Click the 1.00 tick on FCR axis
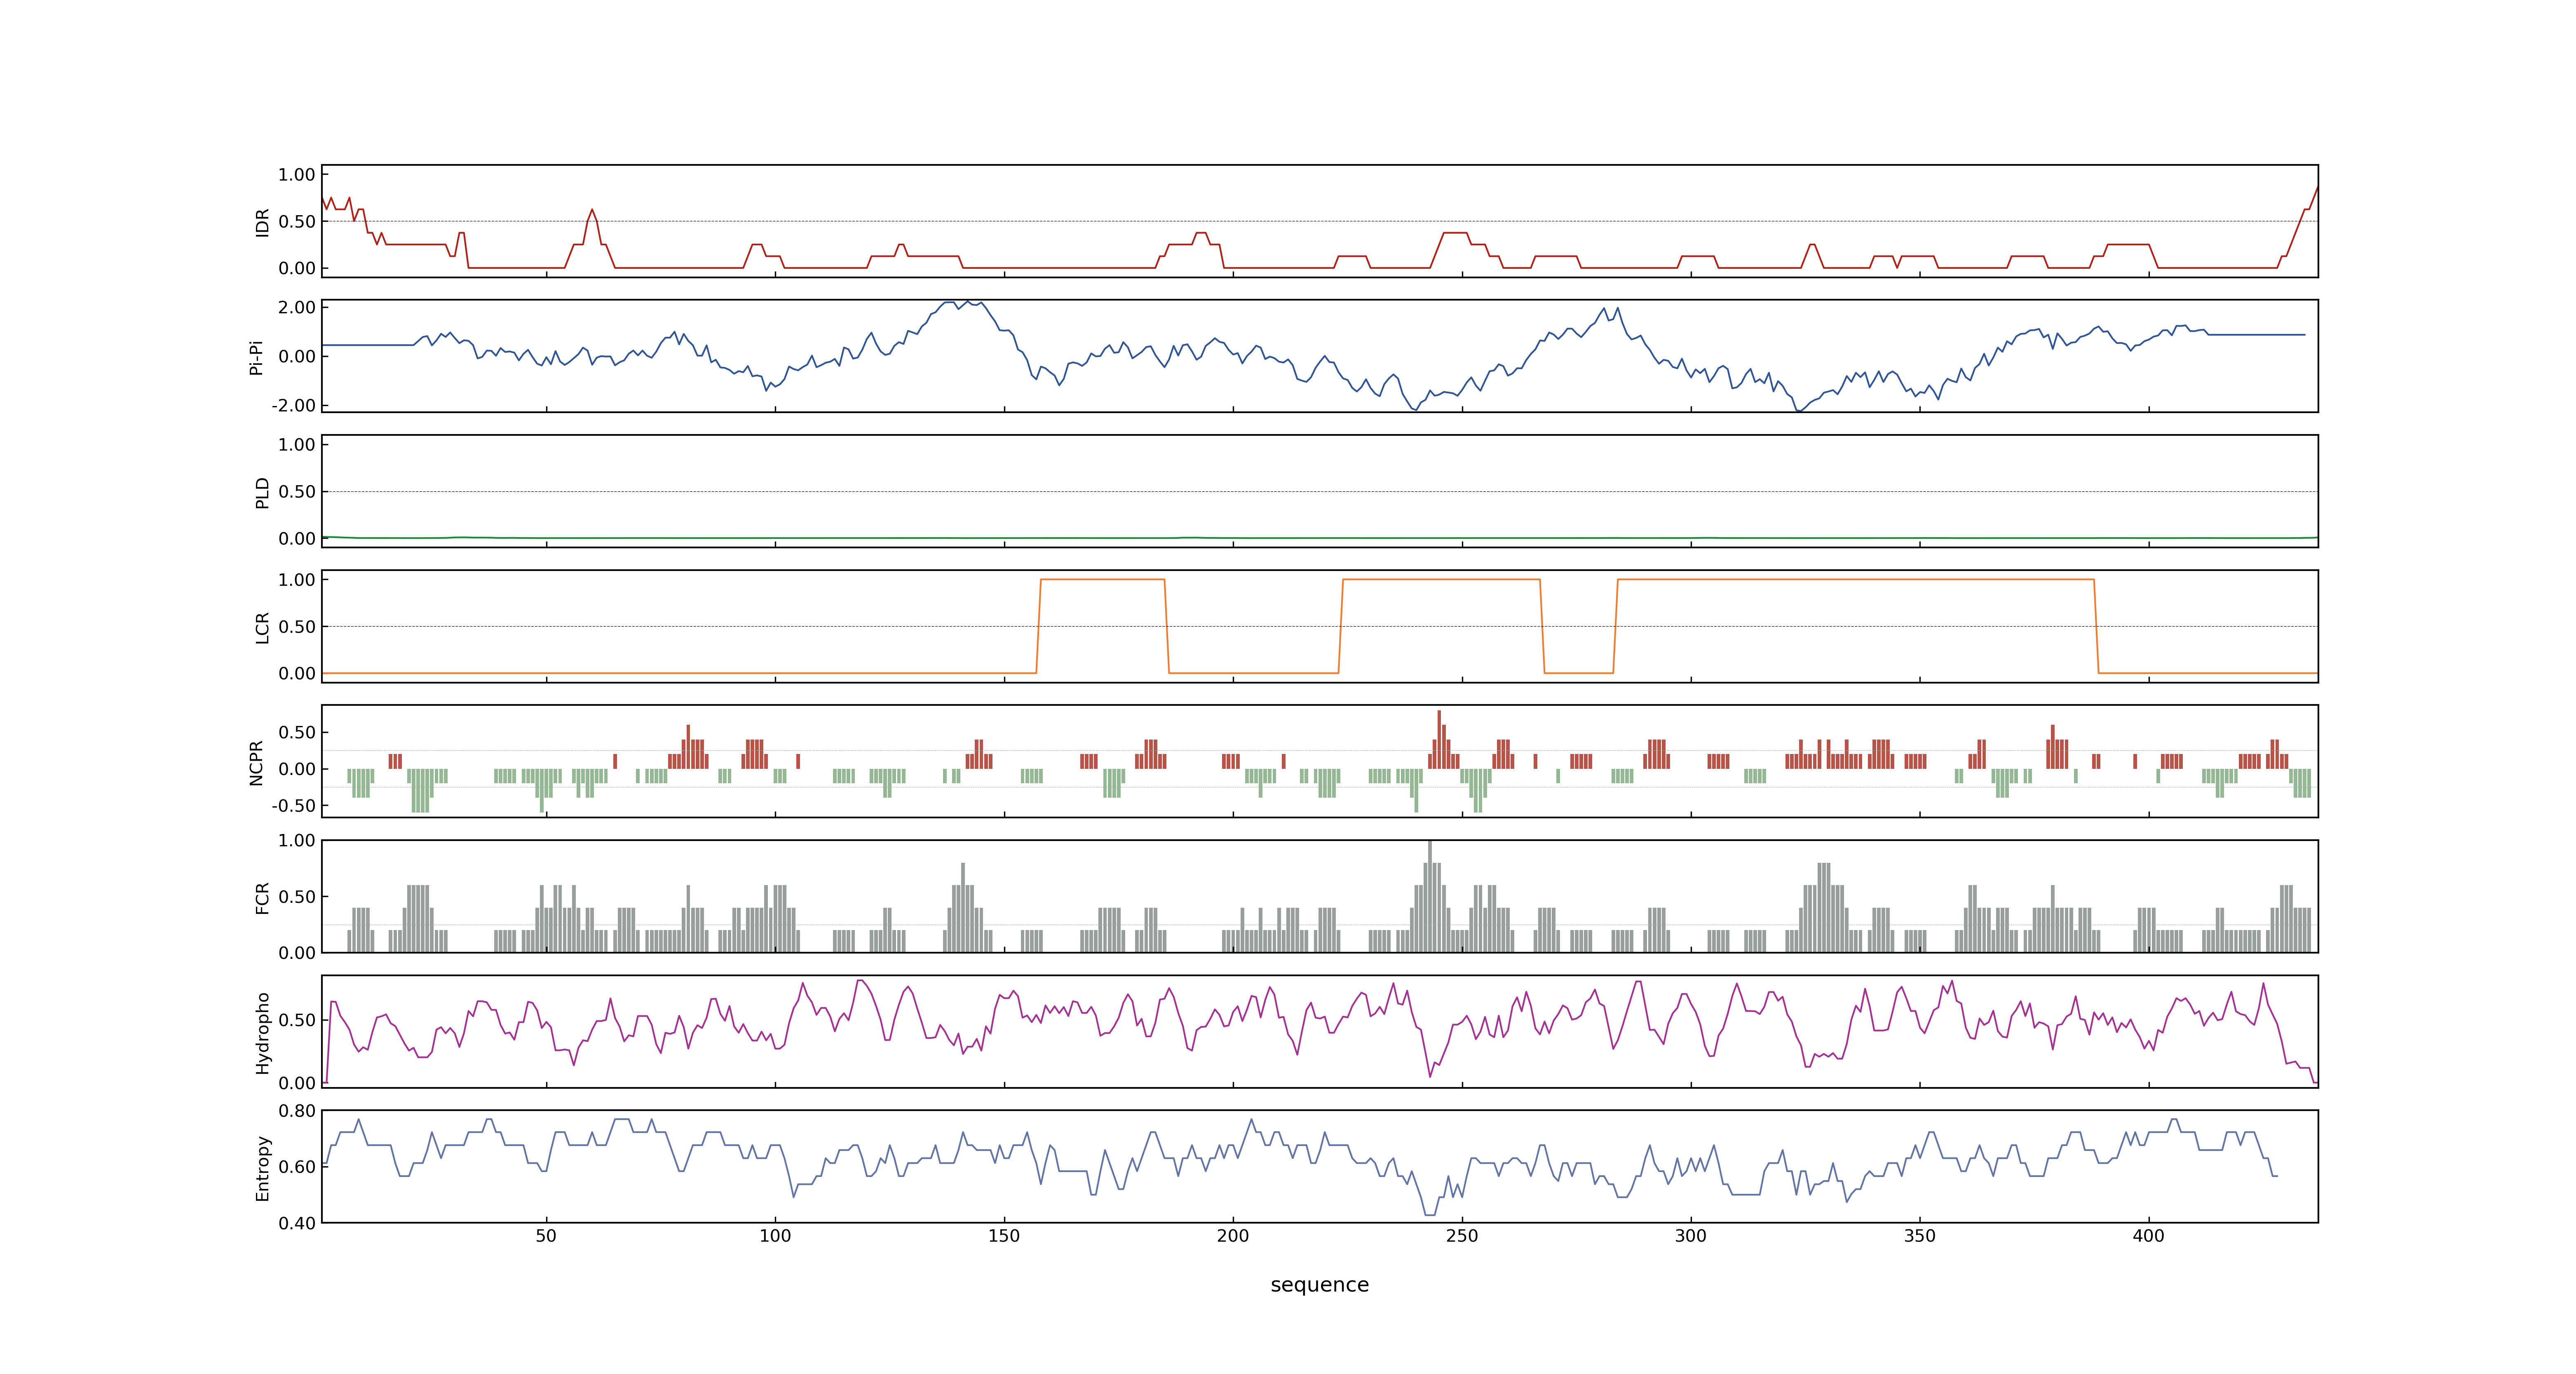This screenshot has height=1374, width=2576. 297,840
